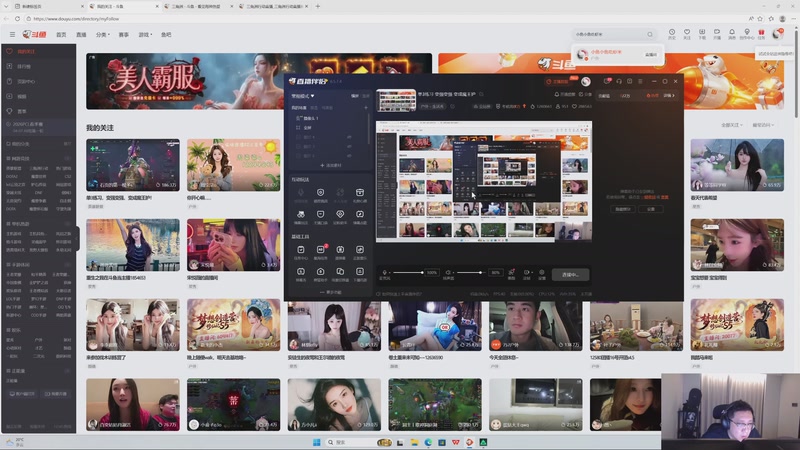
Task: Tick the checkbox of the topmost dimmed source
Action: click(298, 137)
